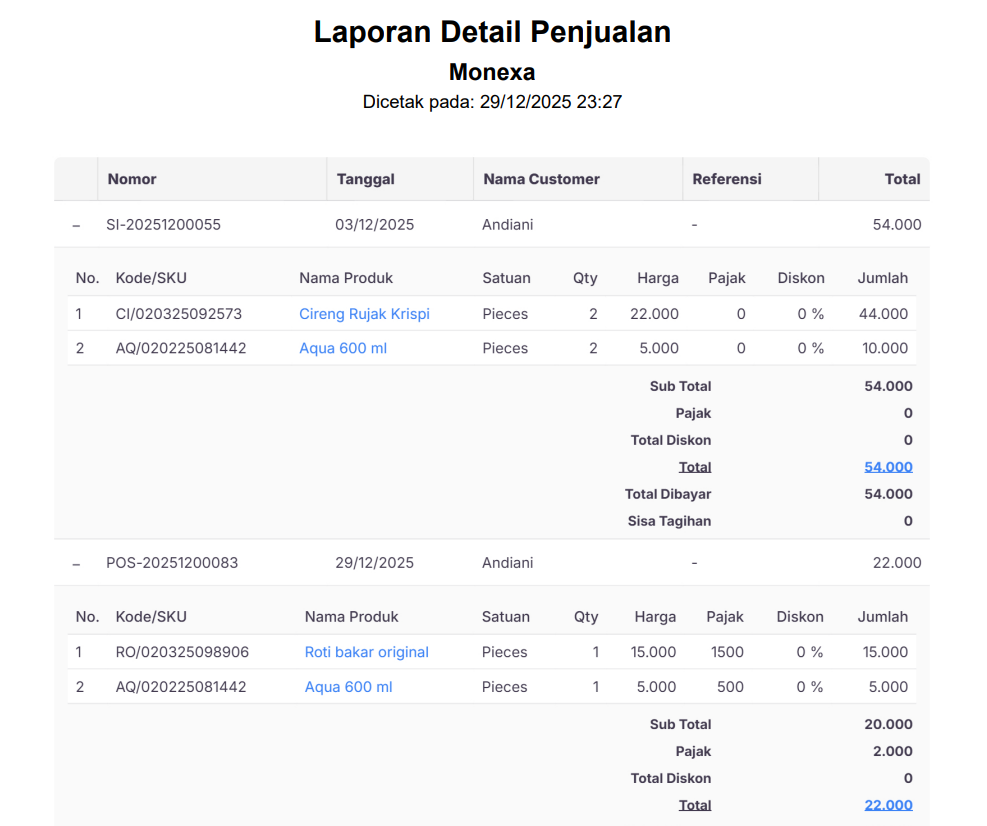Screen dimensions: 987x826
Task: Select transaction number POS-20251200083
Action: [x=172, y=563]
